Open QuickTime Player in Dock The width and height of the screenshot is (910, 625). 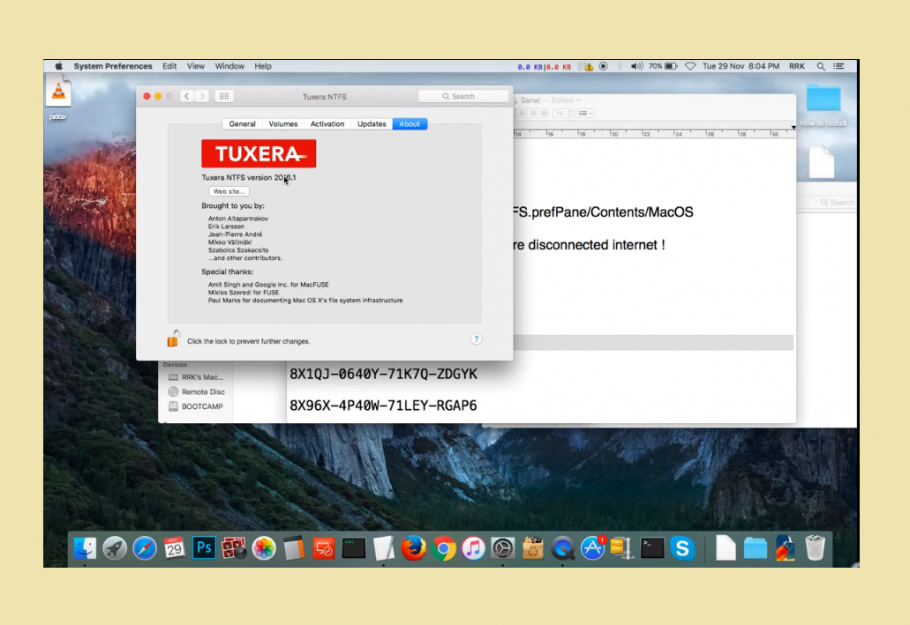[562, 548]
